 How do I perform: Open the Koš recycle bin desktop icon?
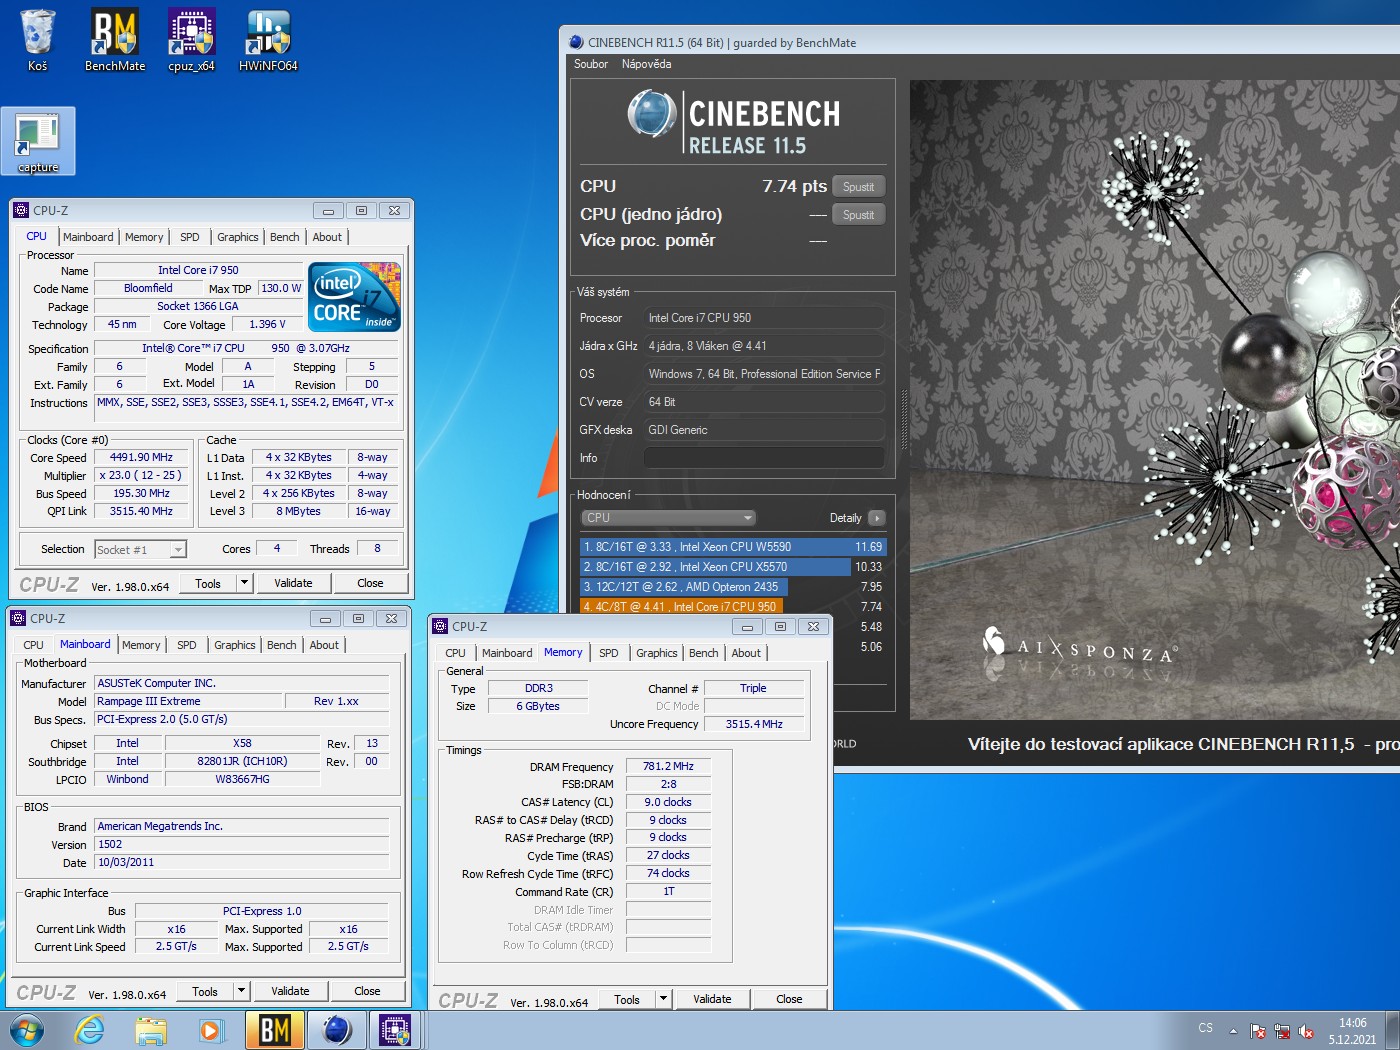(x=37, y=40)
